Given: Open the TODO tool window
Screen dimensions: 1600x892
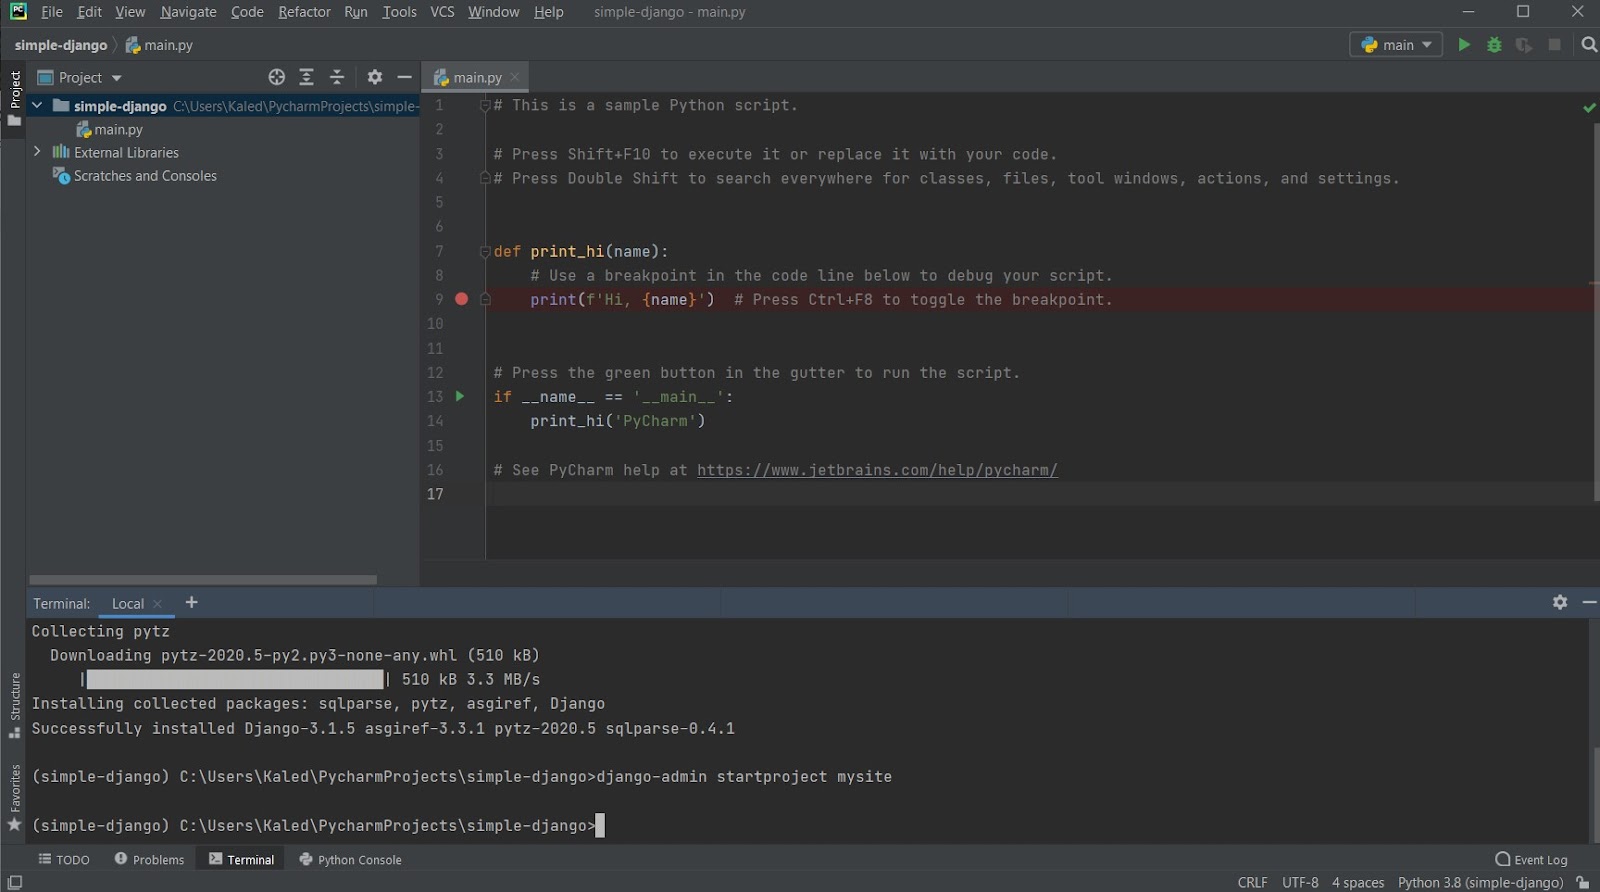Looking at the screenshot, I should point(64,859).
